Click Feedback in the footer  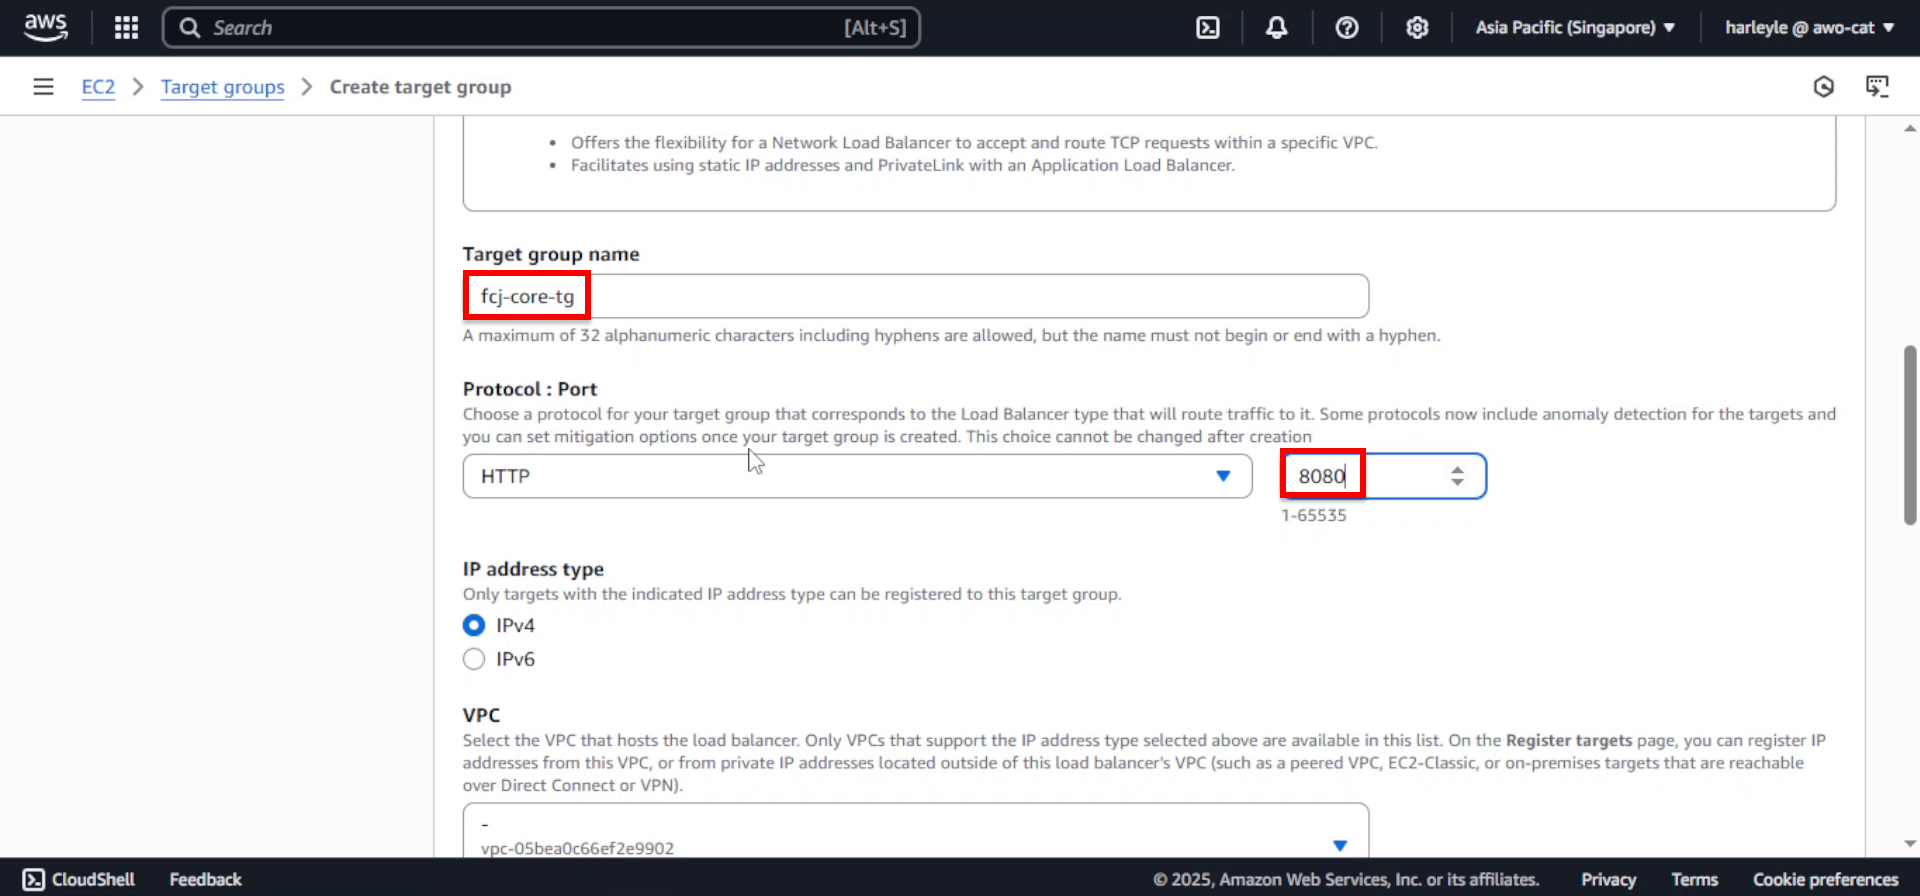(205, 879)
